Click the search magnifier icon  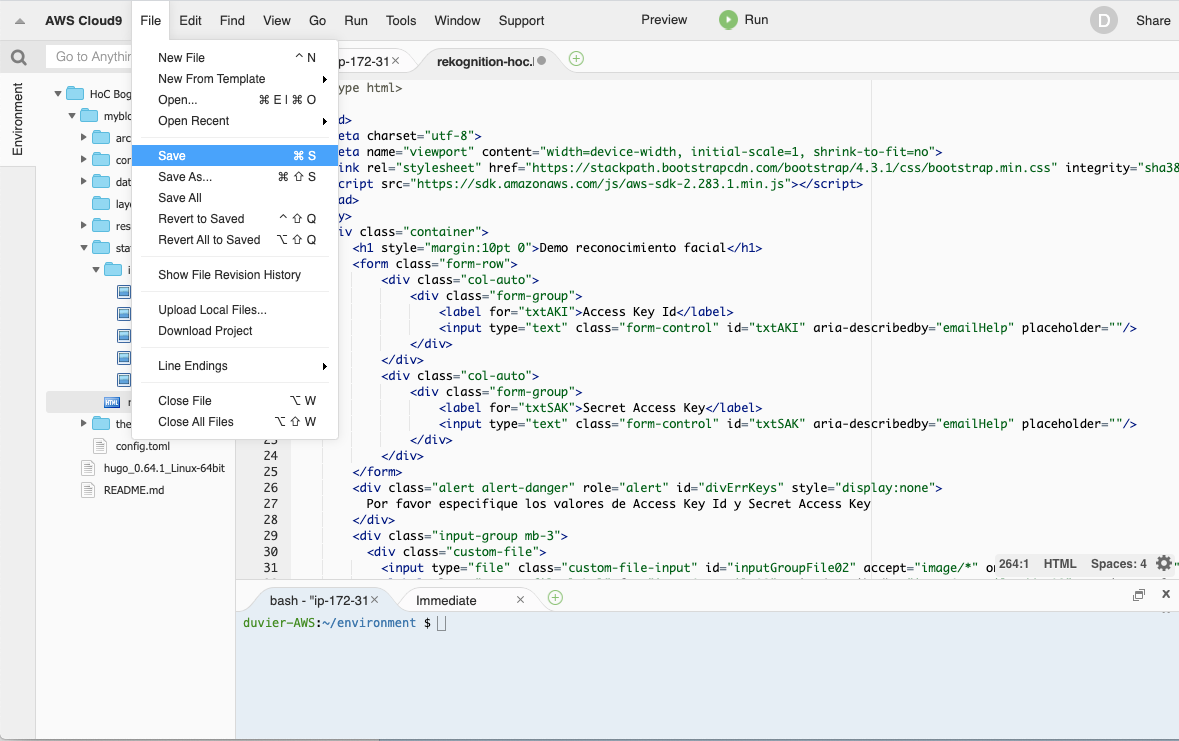pyautogui.click(x=19, y=57)
